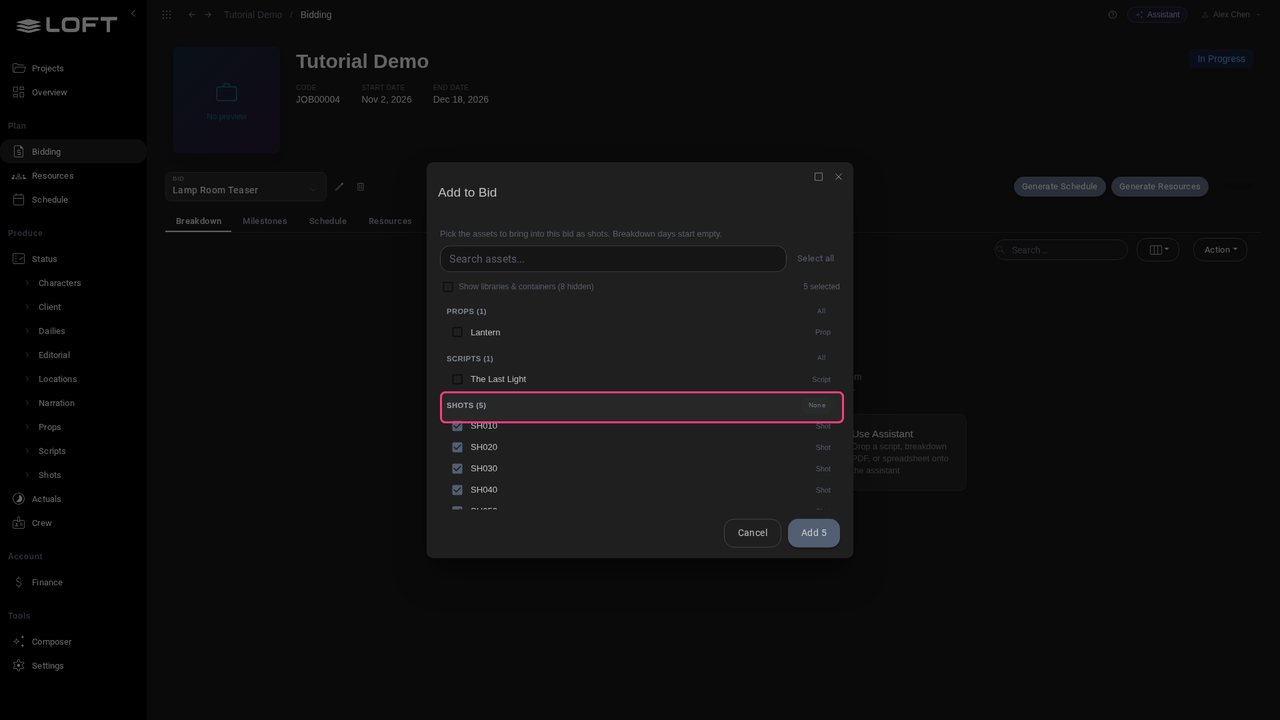Viewport: 1280px width, 720px height.
Task: Delete the bid with the trash icon
Action: tap(361, 187)
